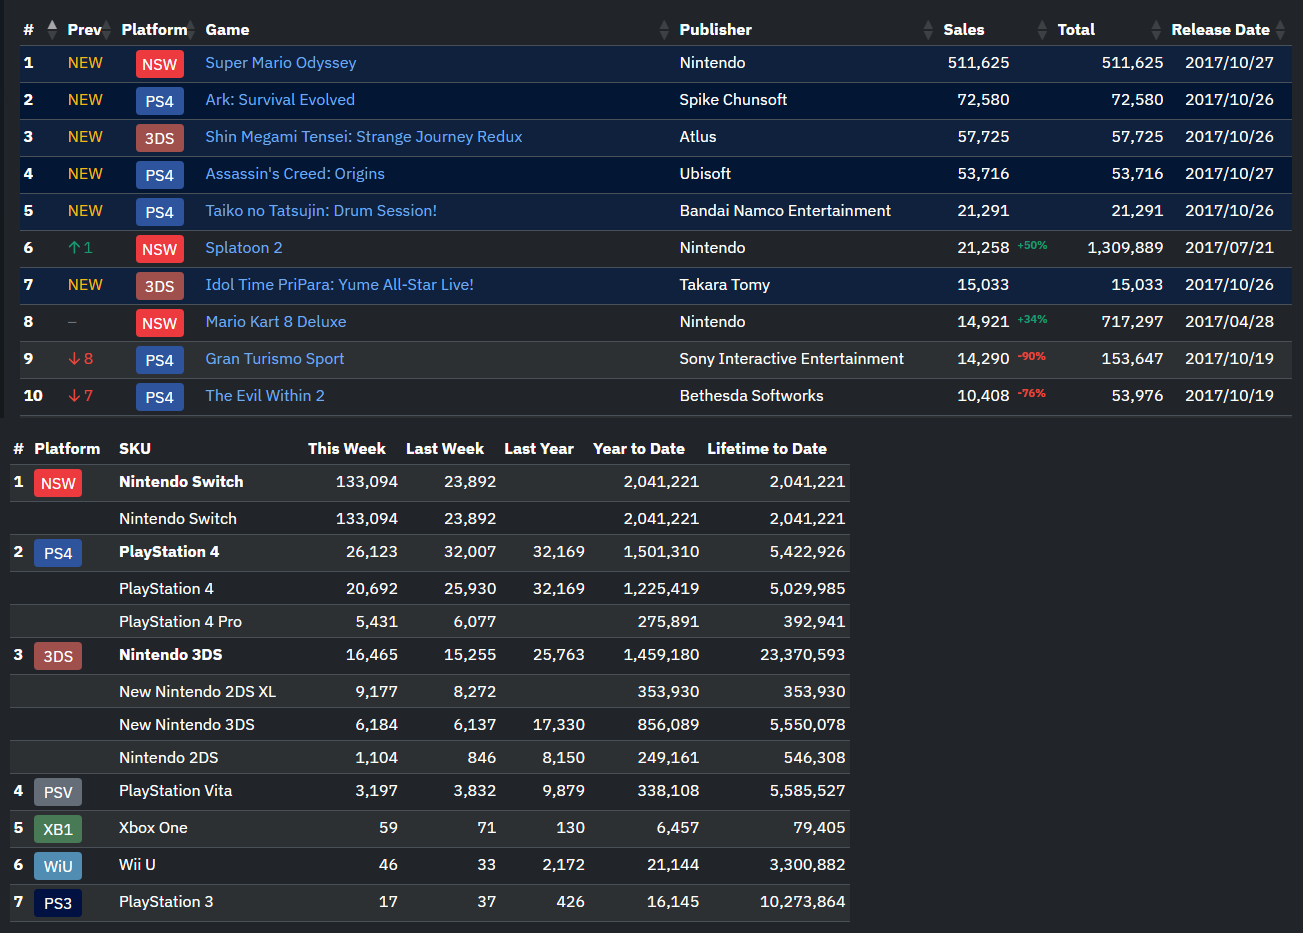Viewport: 1303px width, 933px height.
Task: Click down-7 rank change for Evil Within 2
Action: [x=81, y=396]
